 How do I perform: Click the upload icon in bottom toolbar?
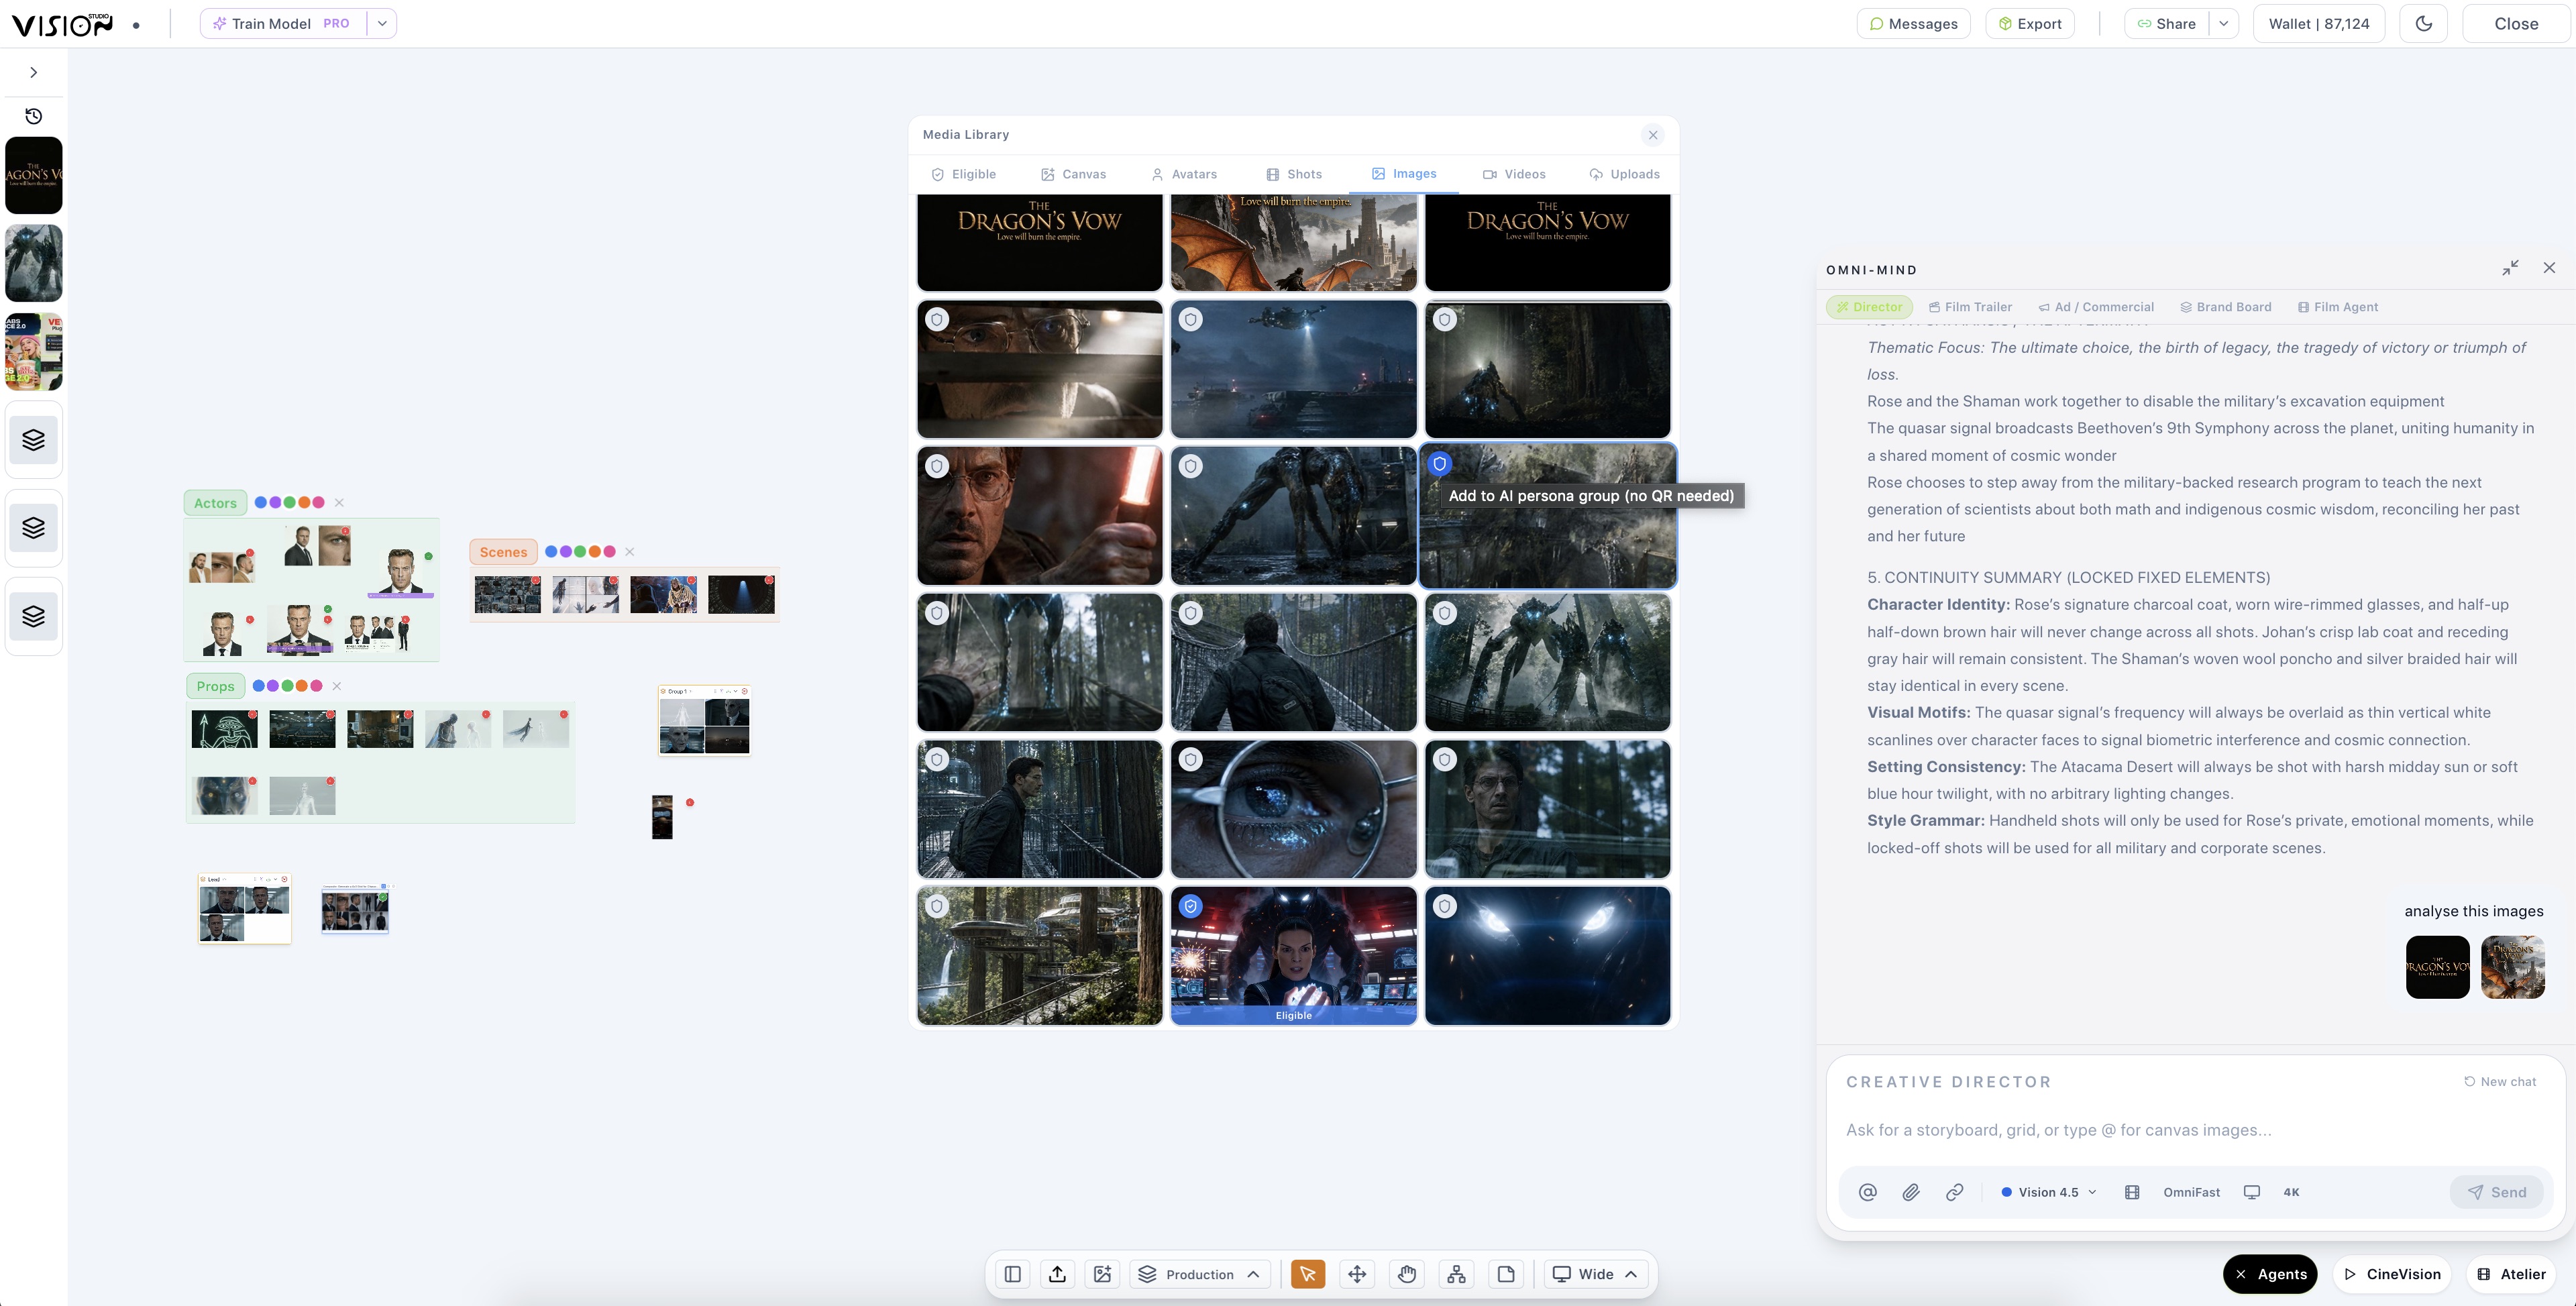click(1057, 1274)
